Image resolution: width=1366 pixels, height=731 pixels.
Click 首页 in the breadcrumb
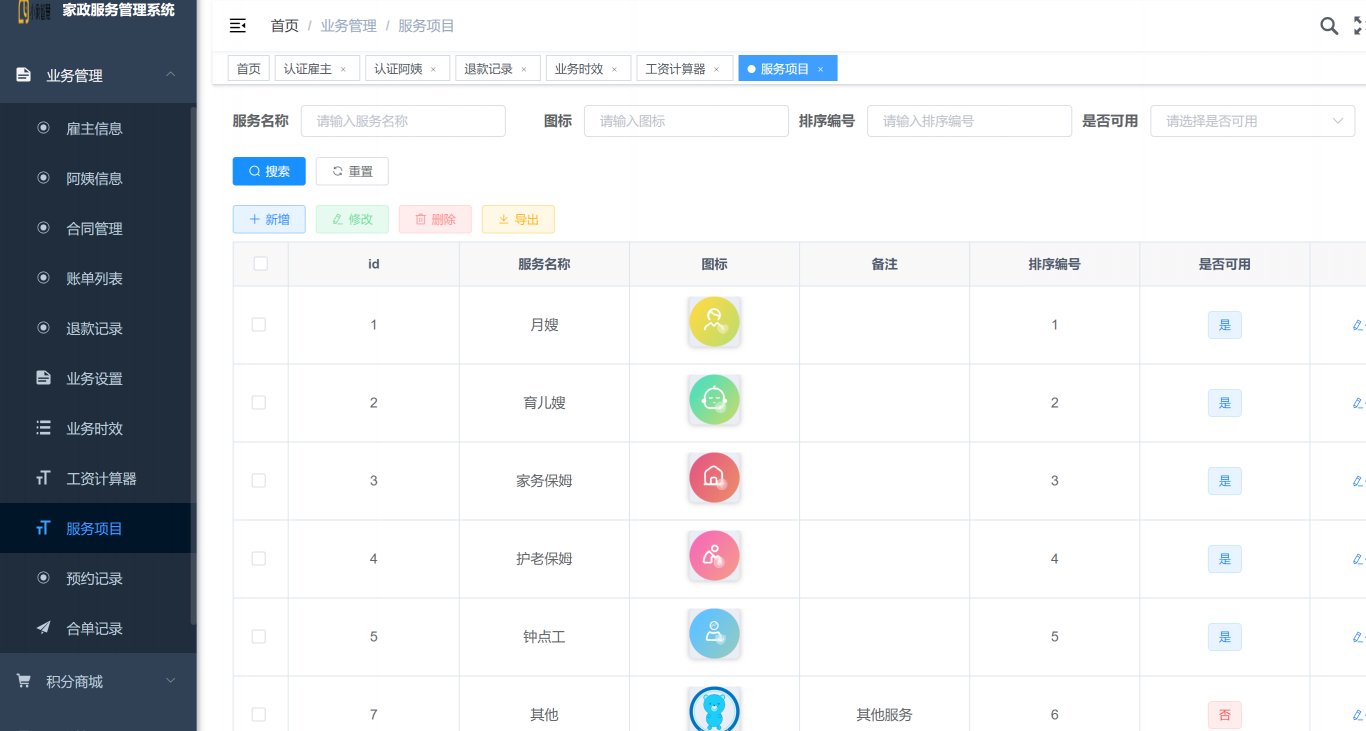tap(285, 26)
